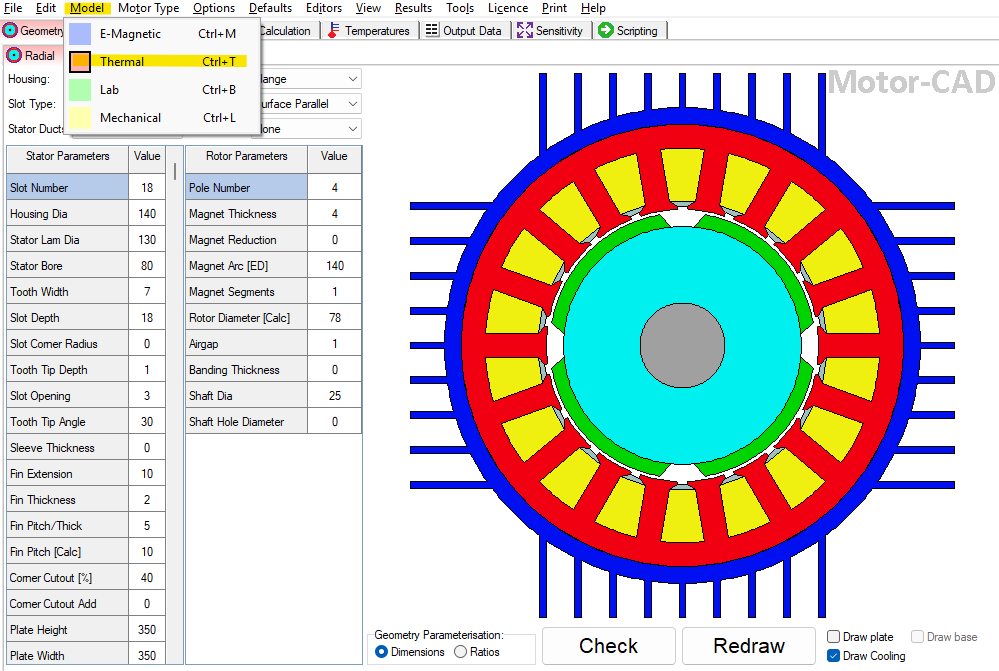Enable the Draw plate checkbox

(x=831, y=637)
